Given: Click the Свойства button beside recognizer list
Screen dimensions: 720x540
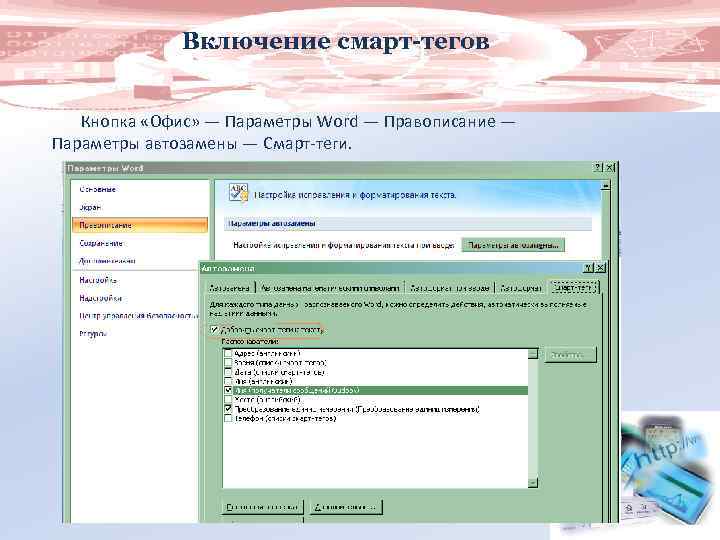Looking at the screenshot, I should click(570, 355).
